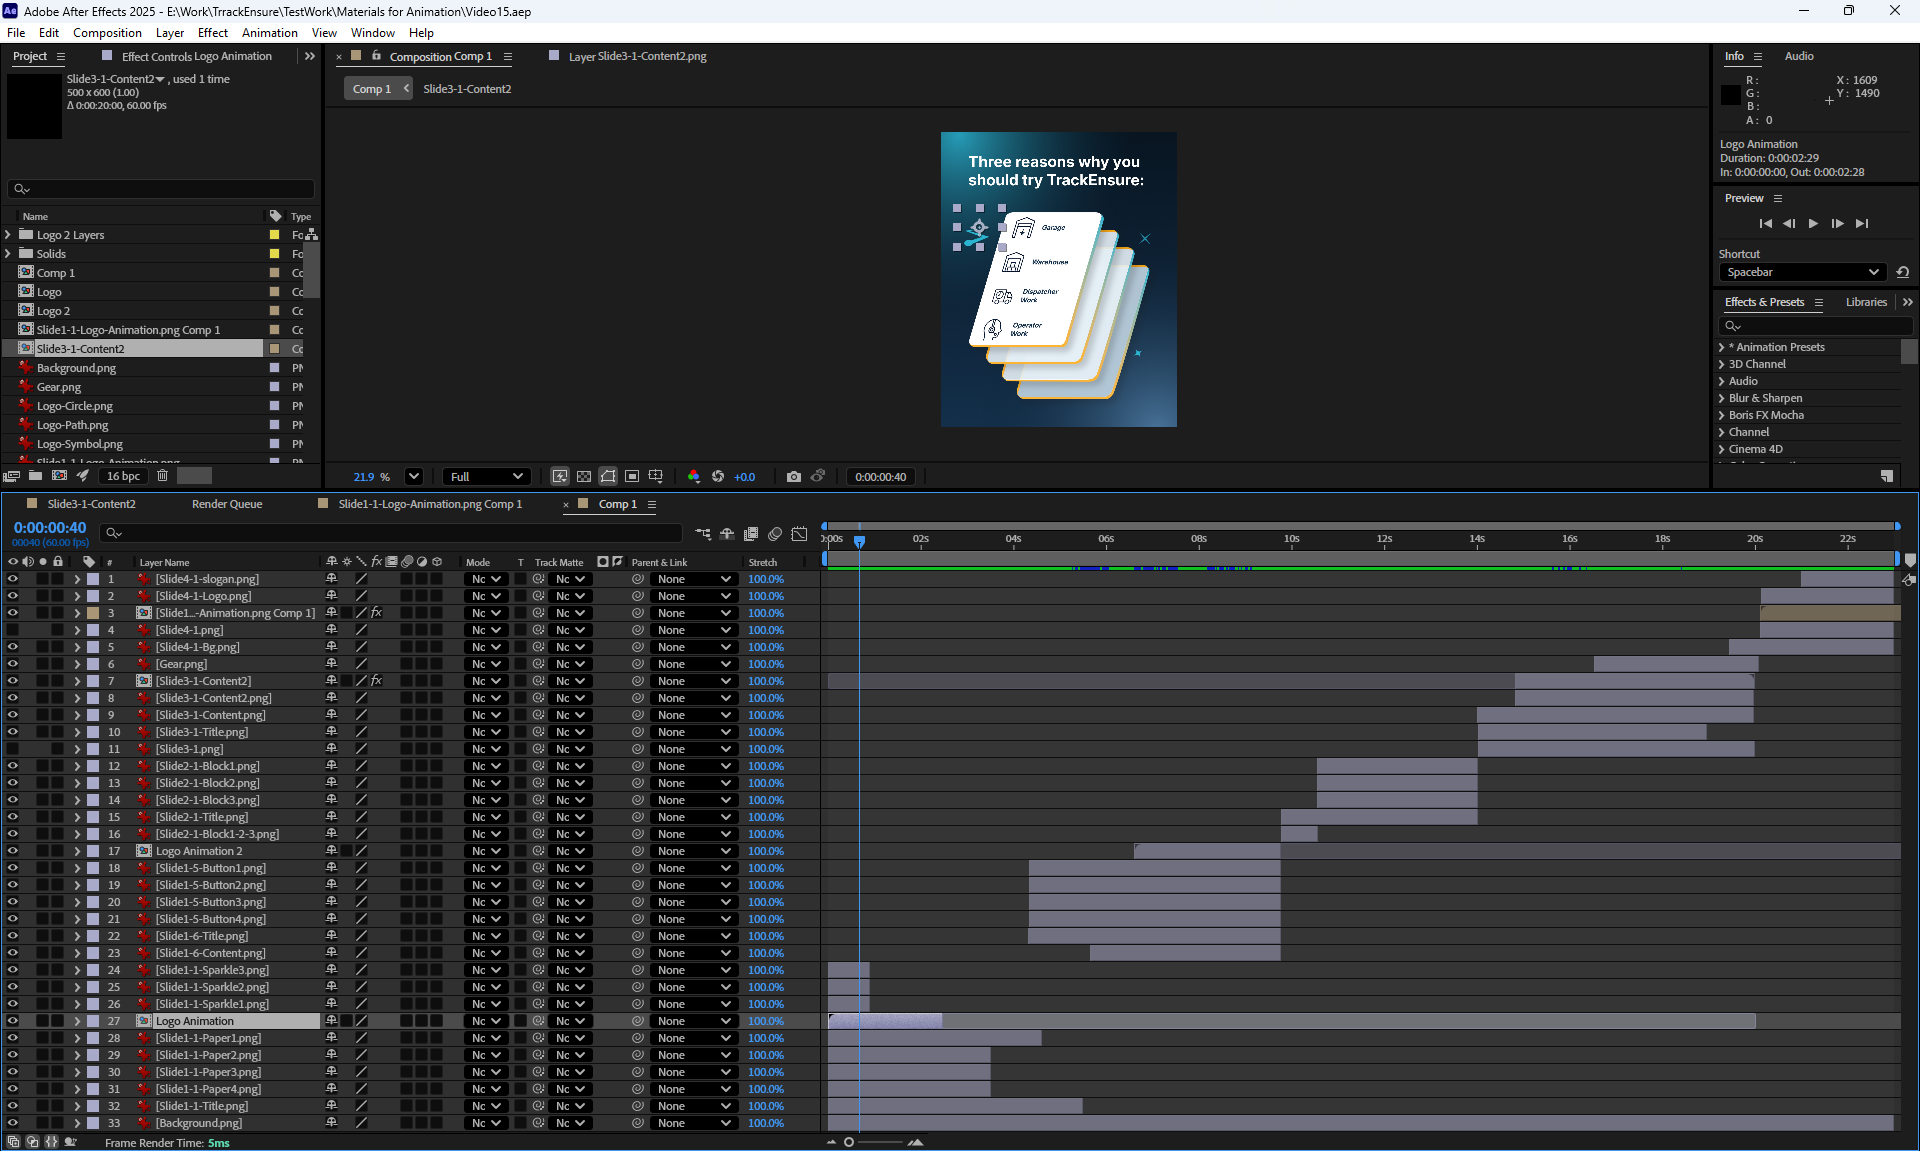Expand Animation Presets in Effects & Presets
This screenshot has width=1920, height=1151.
1721,347
